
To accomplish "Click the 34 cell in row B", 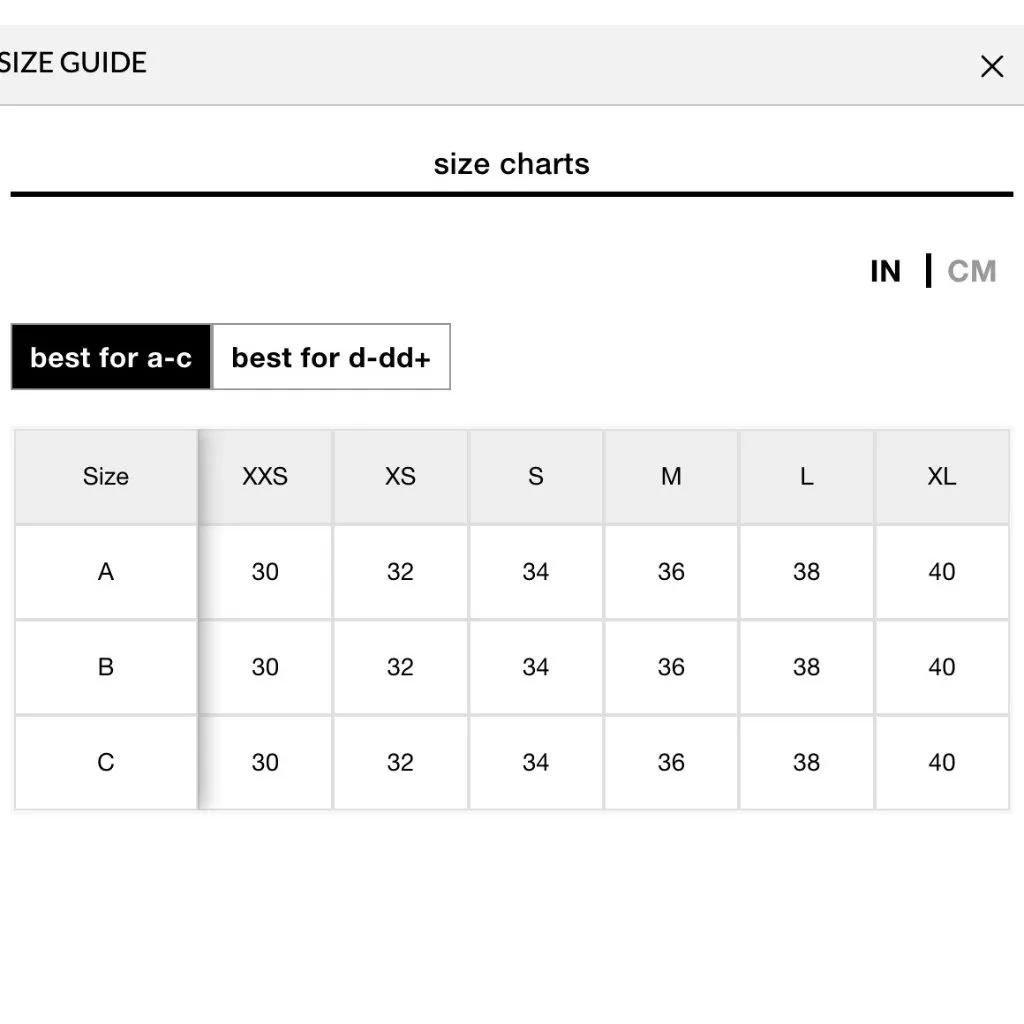I will (x=536, y=667).
